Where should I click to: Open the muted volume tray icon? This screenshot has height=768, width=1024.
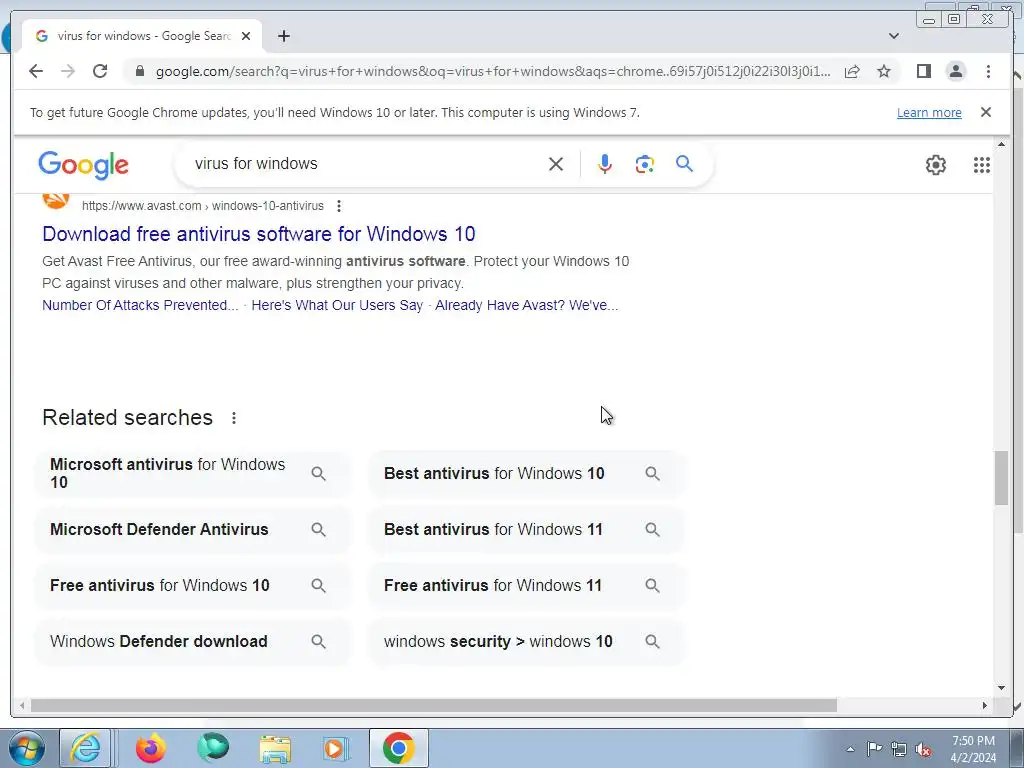click(923, 749)
